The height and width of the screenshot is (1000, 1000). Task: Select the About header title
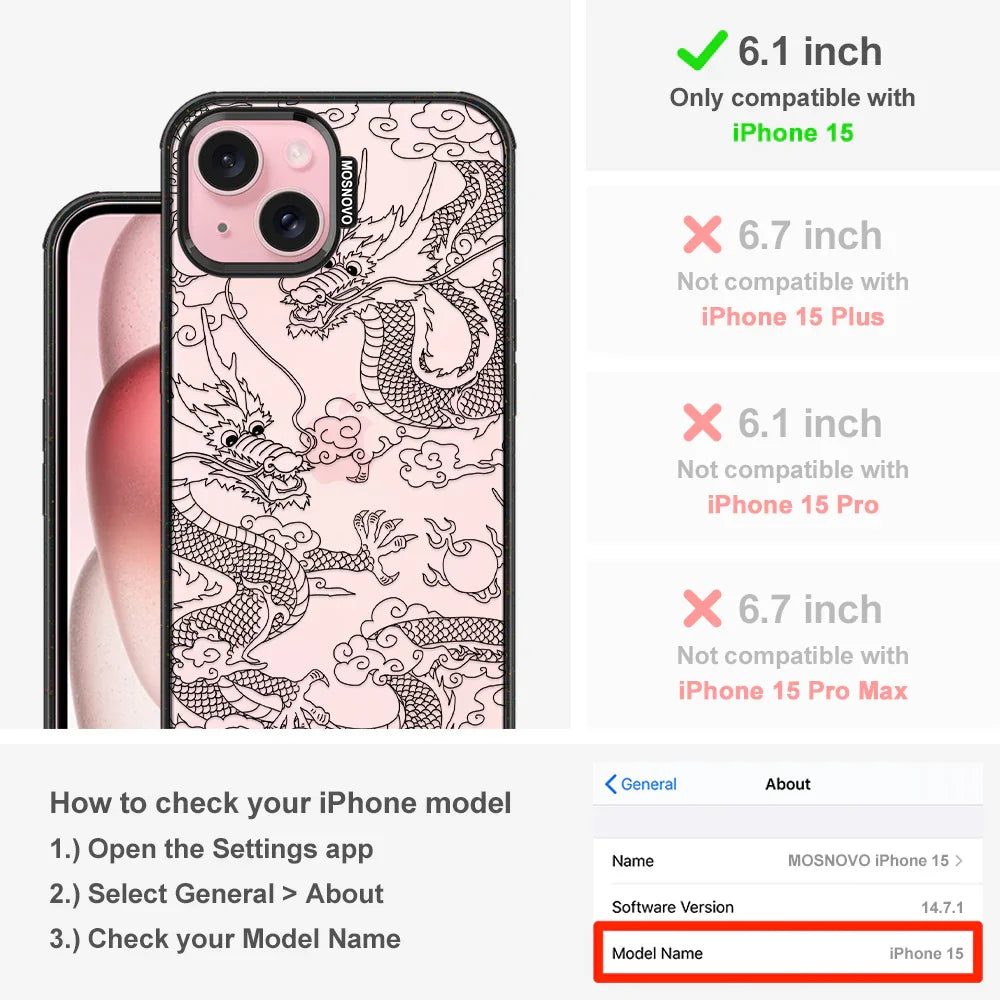(x=788, y=784)
